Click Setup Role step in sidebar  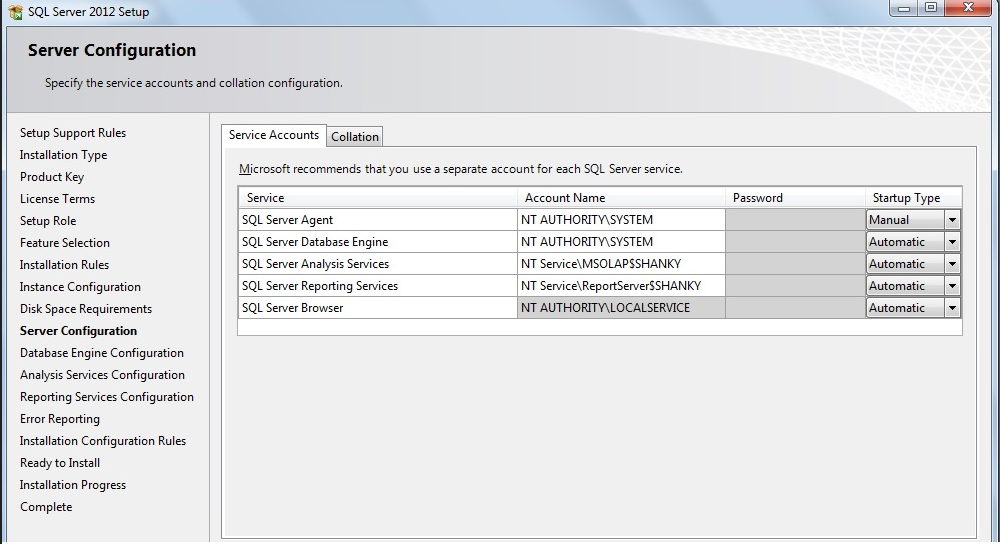tap(48, 221)
